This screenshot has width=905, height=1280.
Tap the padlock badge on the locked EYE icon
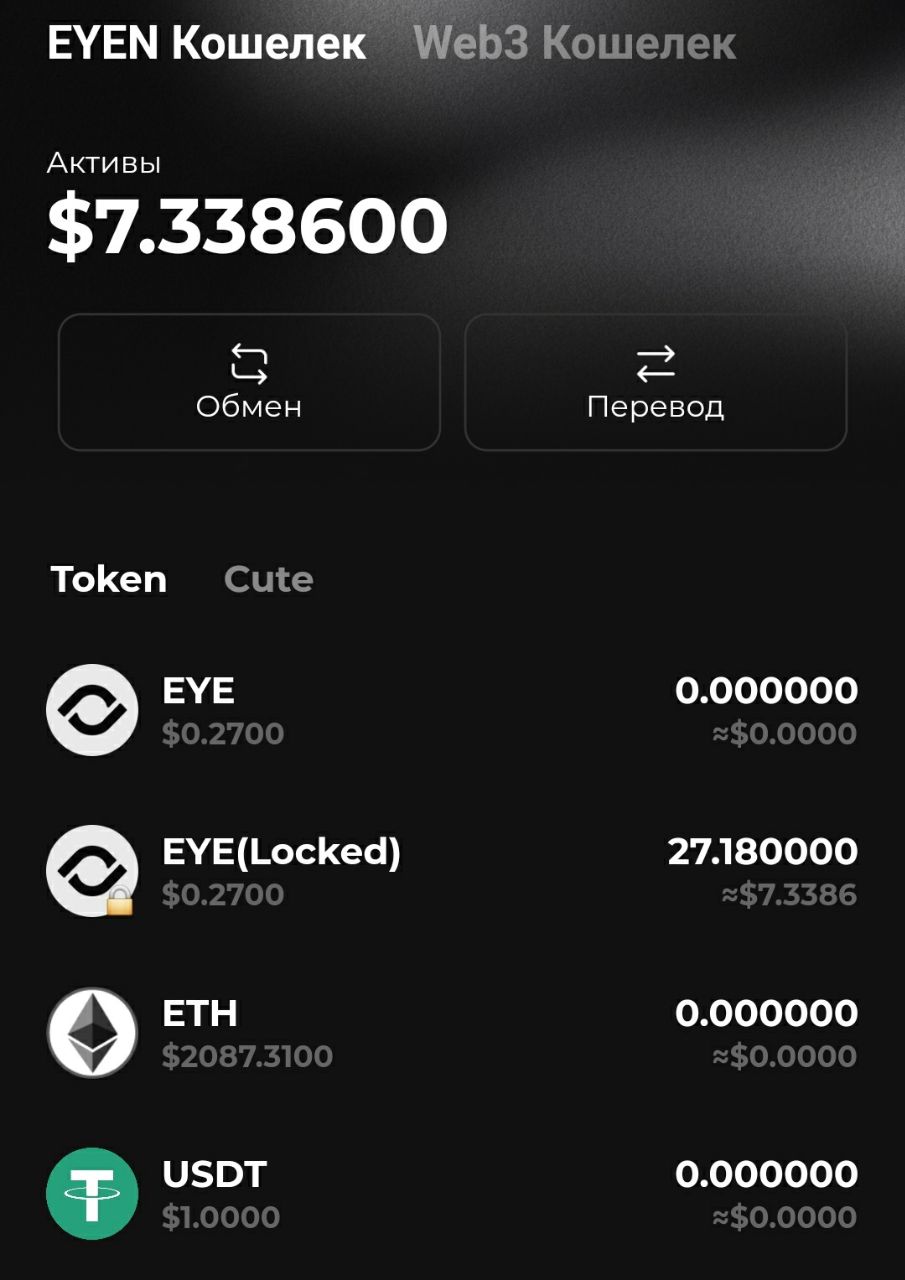(120, 902)
